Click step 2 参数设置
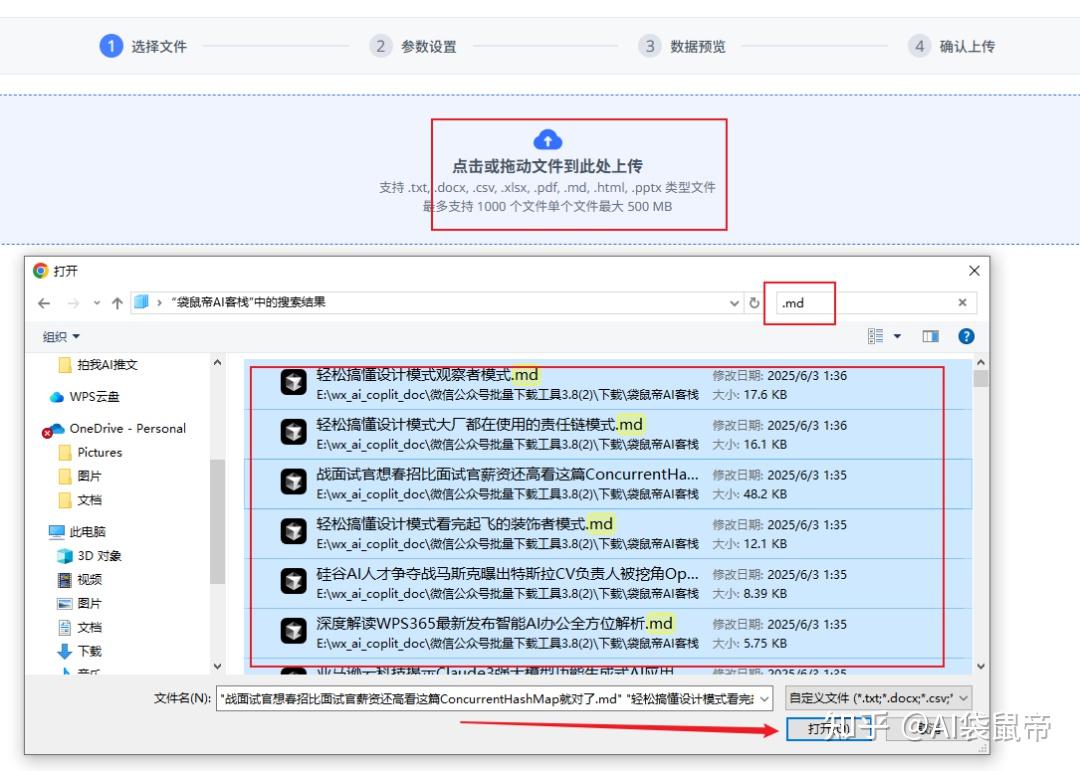Image resolution: width=1080 pixels, height=771 pixels. pos(413,46)
